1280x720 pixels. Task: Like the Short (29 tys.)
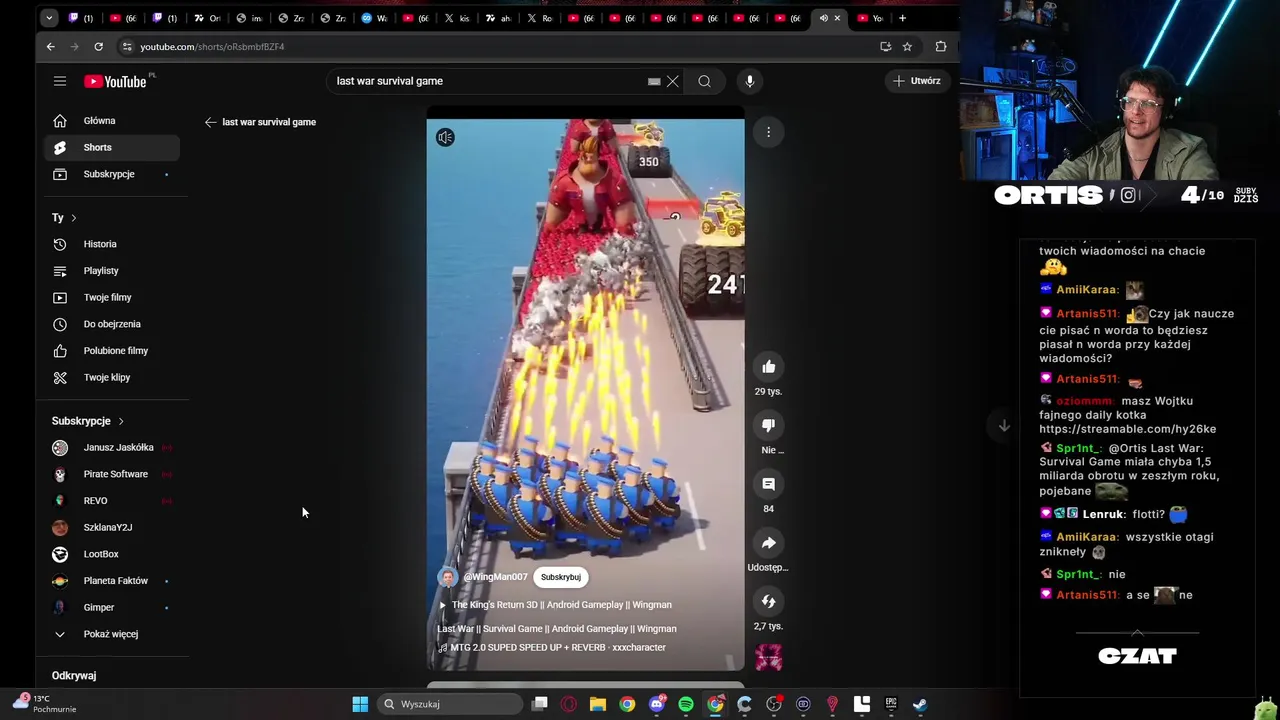768,367
